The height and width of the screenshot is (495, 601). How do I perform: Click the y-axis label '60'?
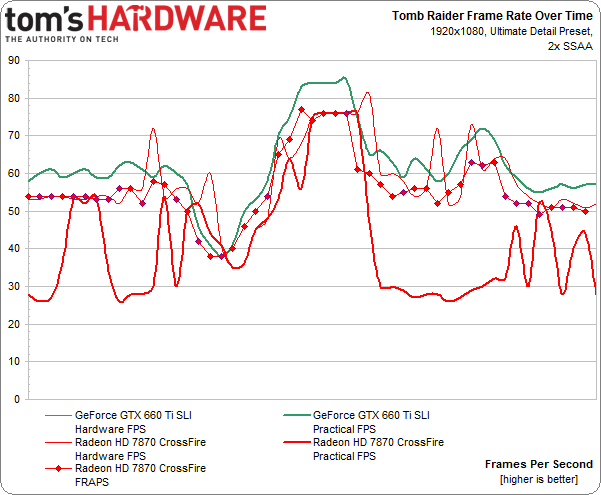click(13, 174)
